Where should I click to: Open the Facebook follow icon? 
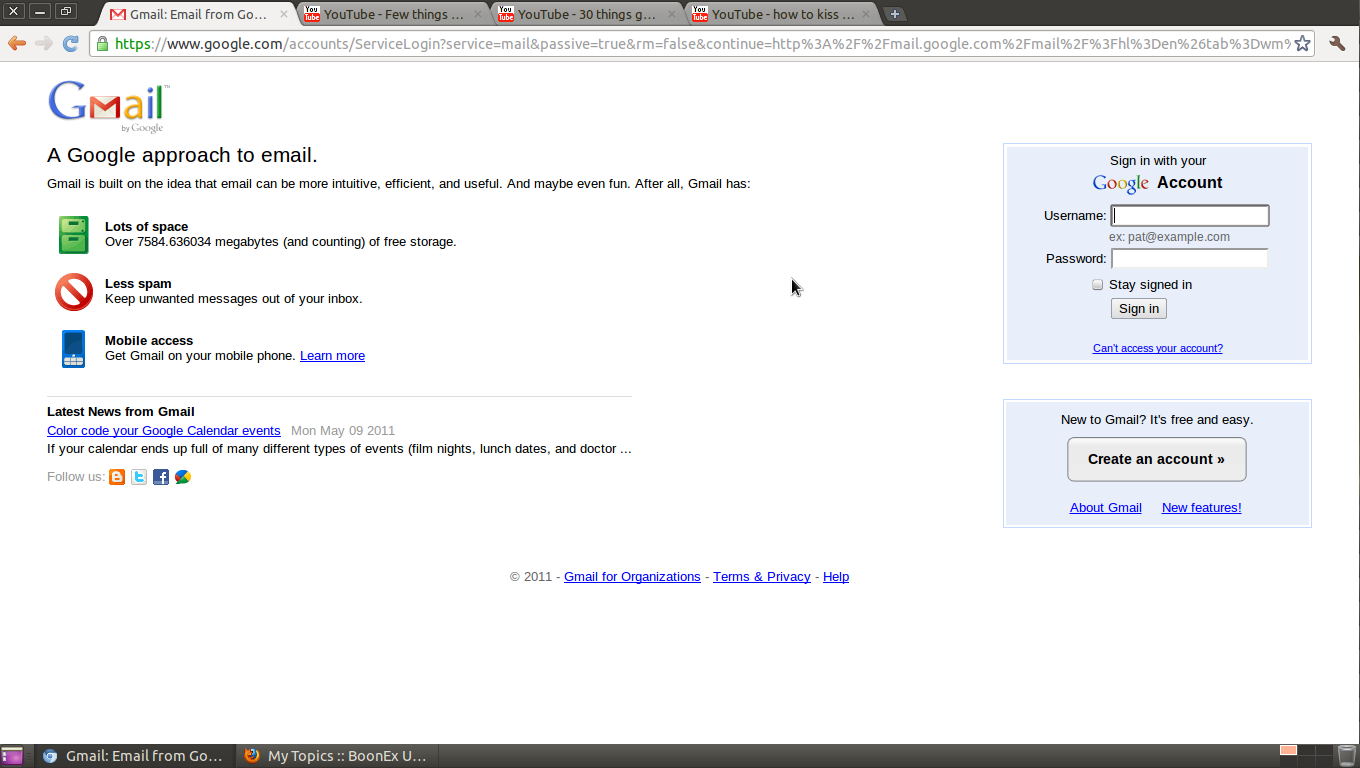(x=161, y=477)
